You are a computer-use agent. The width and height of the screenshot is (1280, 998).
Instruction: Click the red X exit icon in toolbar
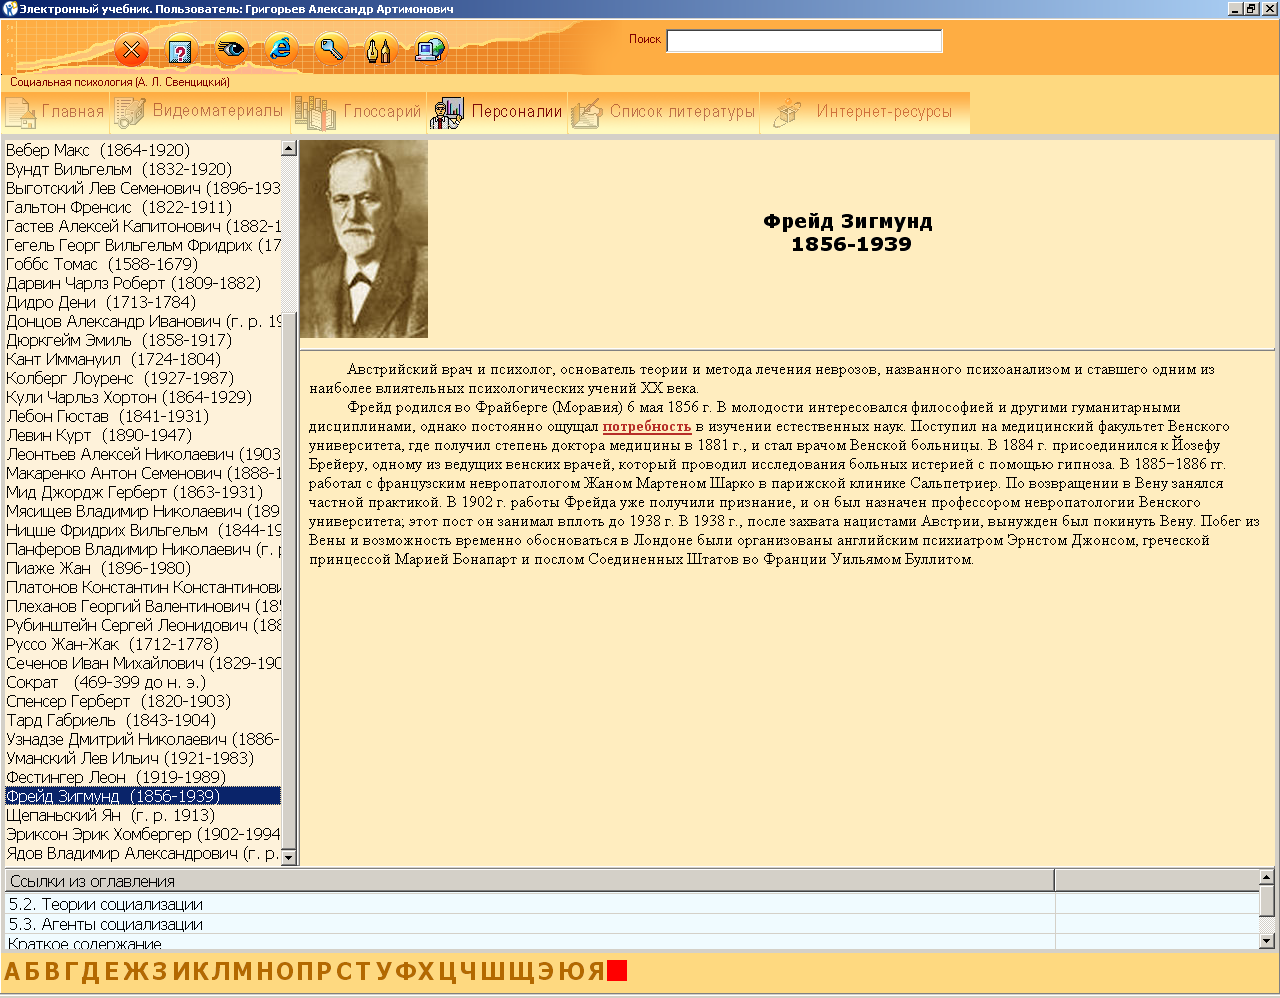pos(131,50)
